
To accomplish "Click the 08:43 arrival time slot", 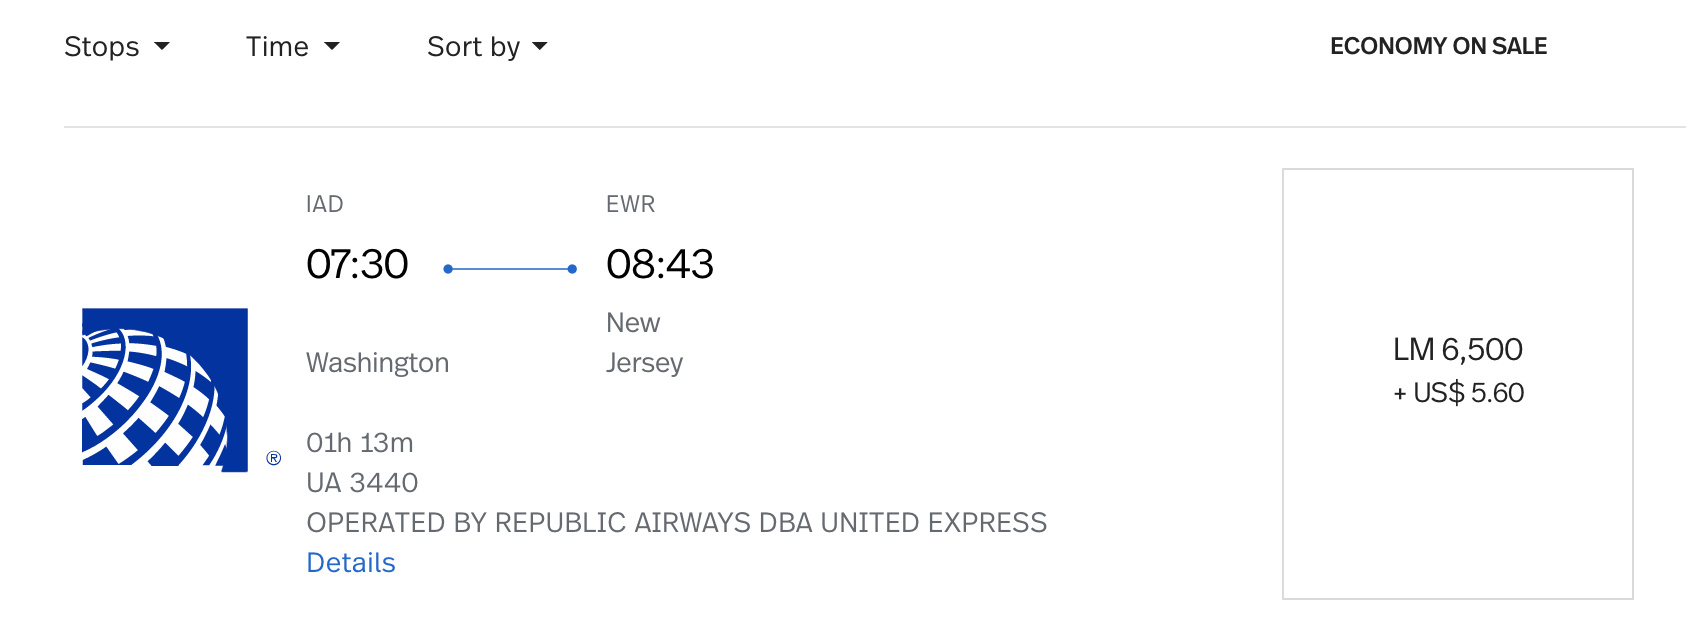I will point(661,264).
